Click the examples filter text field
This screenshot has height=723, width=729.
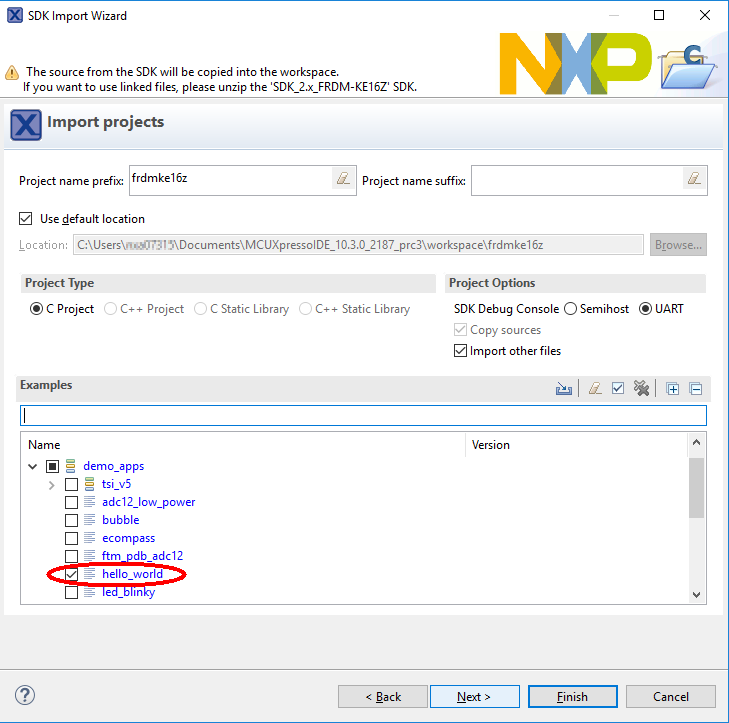(x=363, y=415)
